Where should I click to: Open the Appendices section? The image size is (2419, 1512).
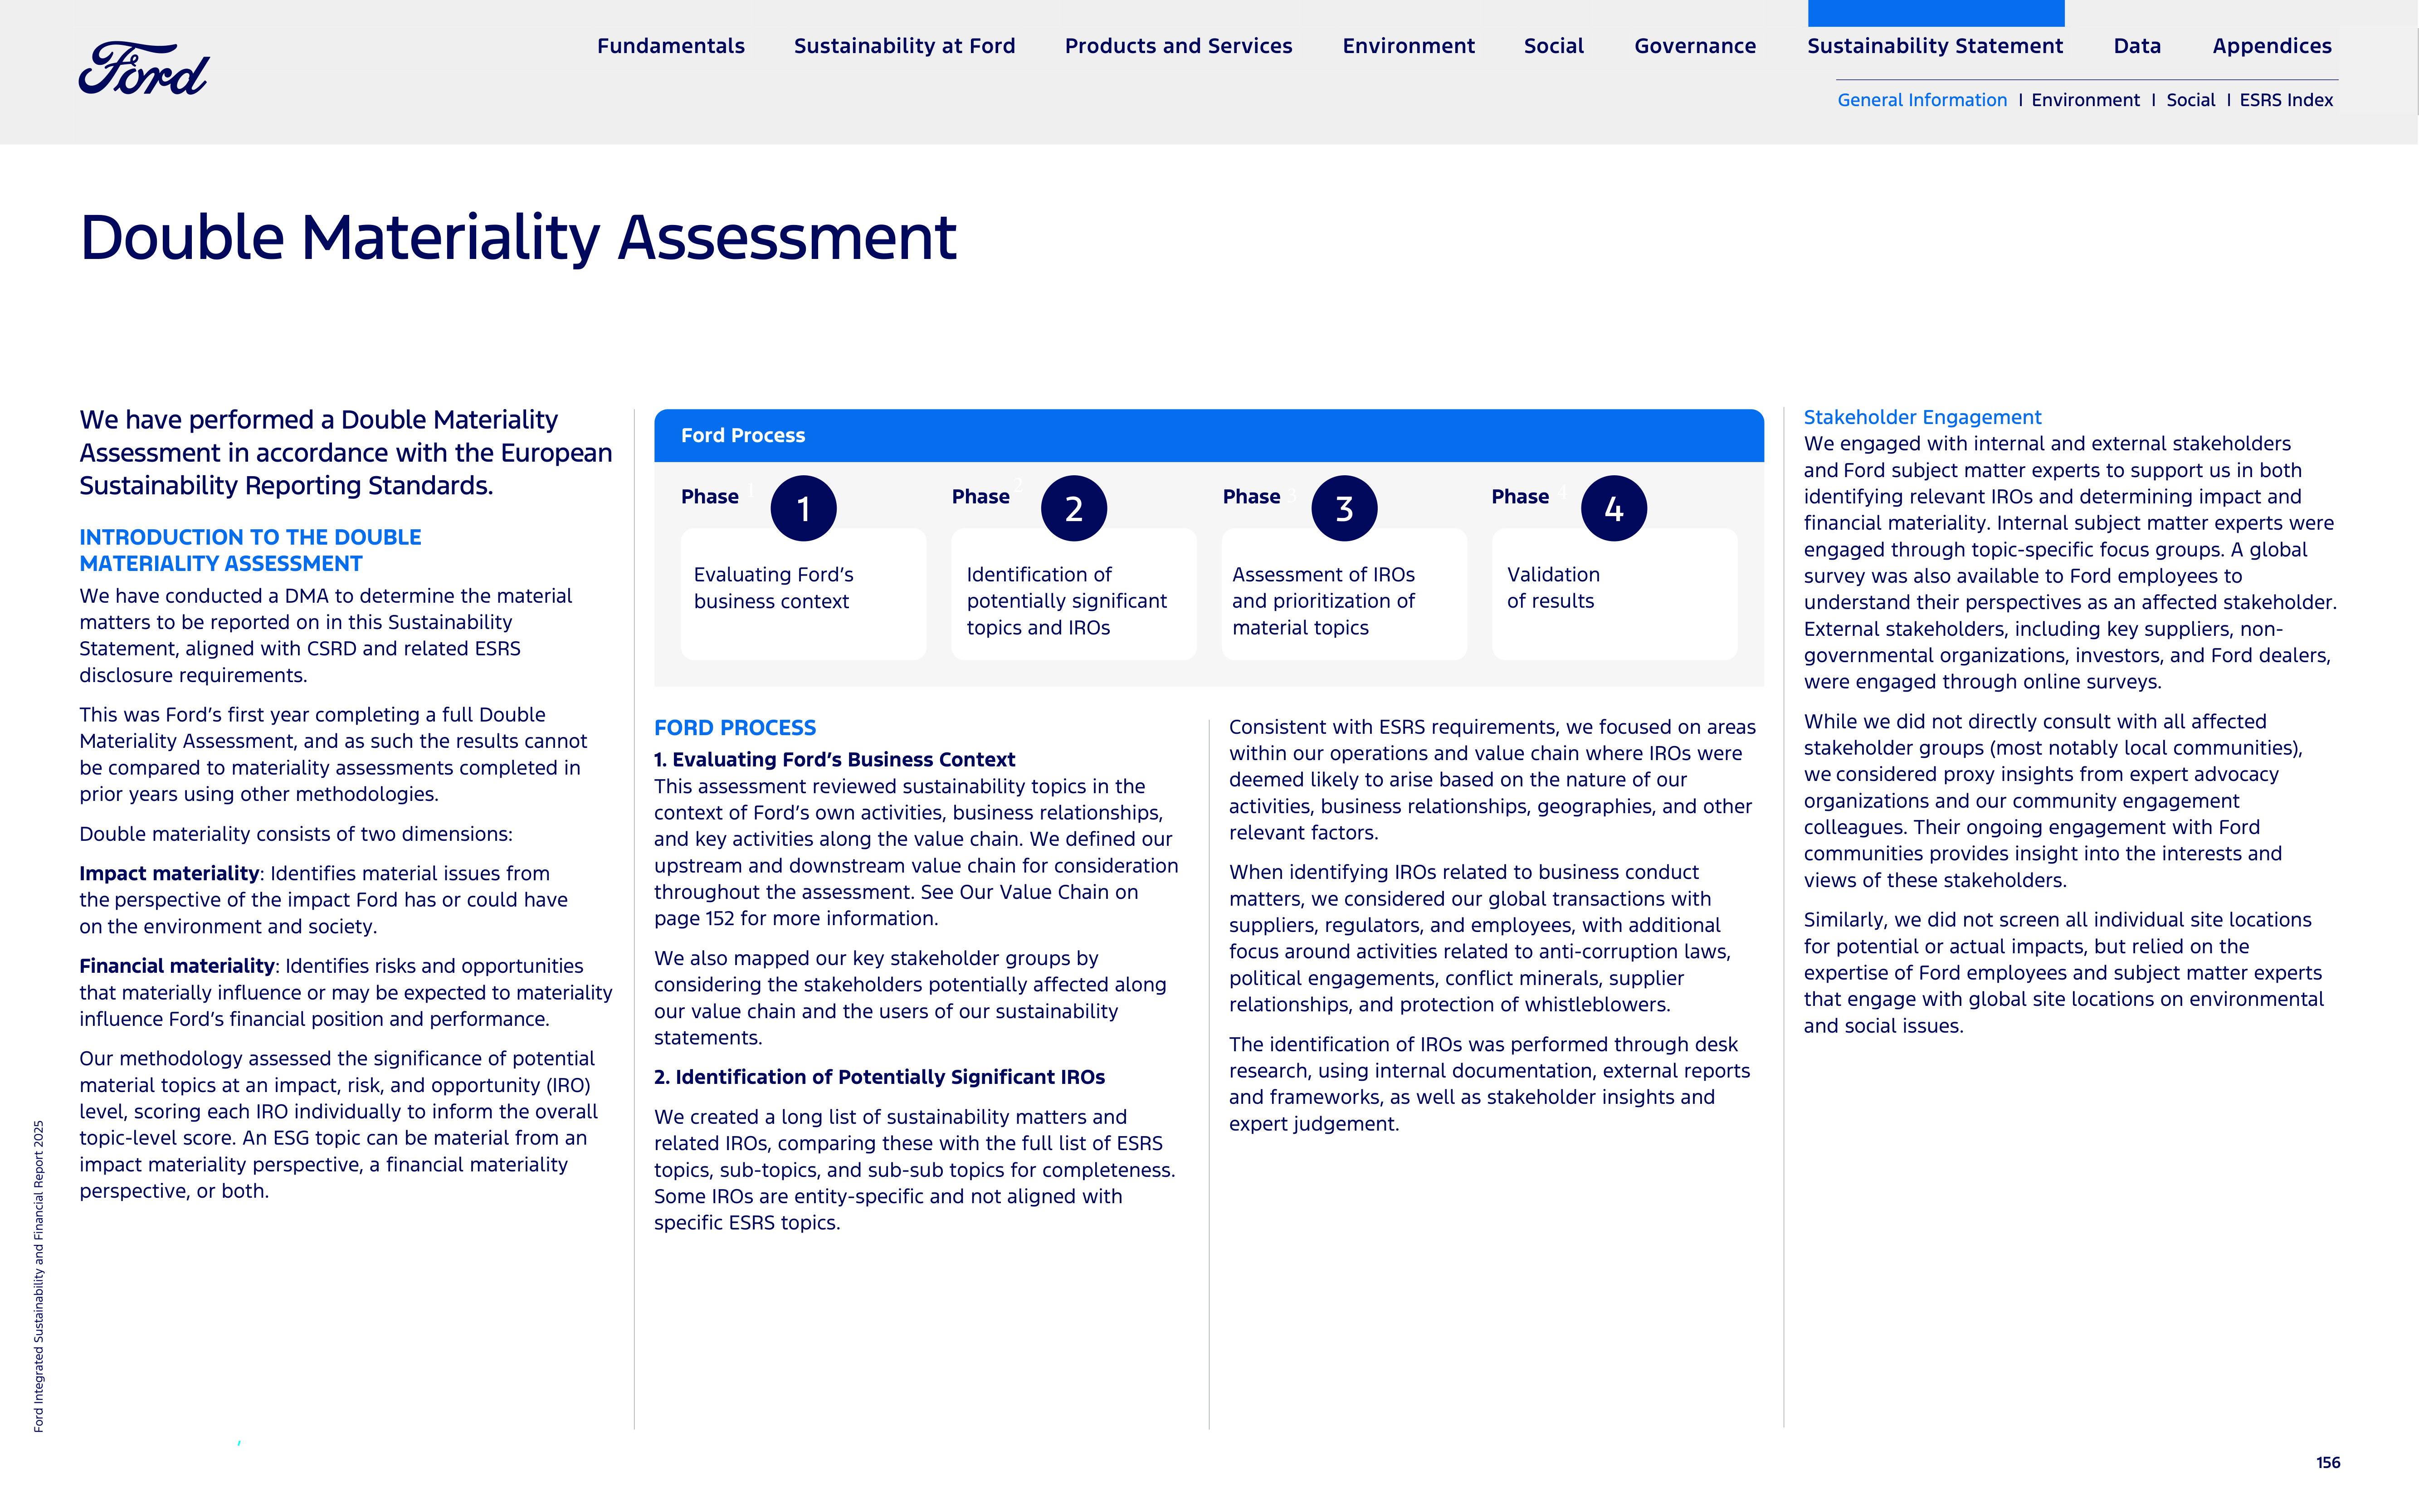[2272, 46]
